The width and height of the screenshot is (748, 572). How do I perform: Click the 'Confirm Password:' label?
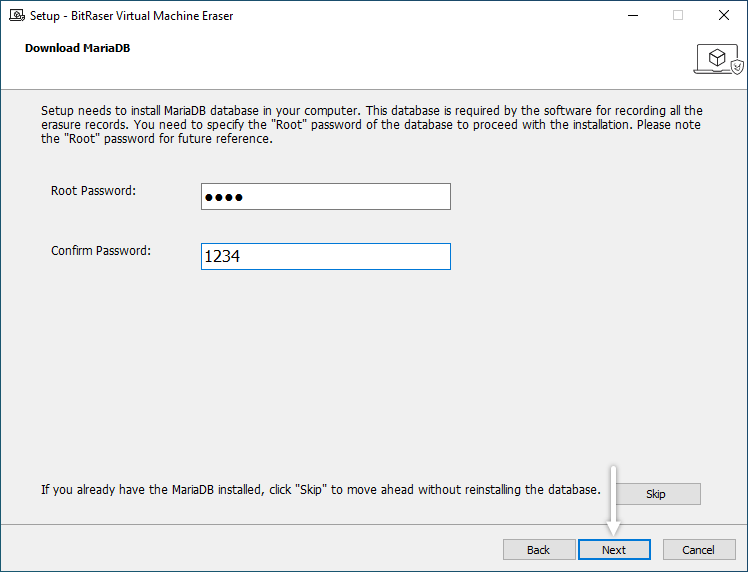(x=101, y=251)
